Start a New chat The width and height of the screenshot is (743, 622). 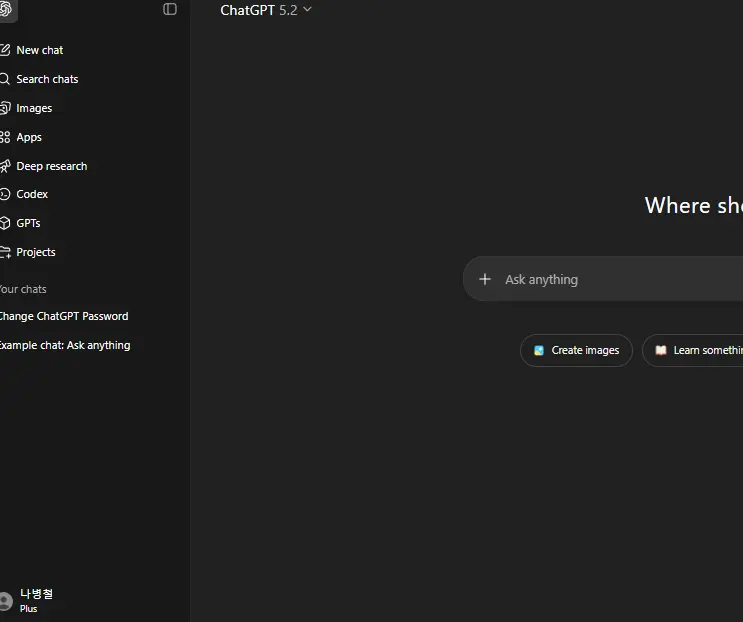(x=40, y=50)
